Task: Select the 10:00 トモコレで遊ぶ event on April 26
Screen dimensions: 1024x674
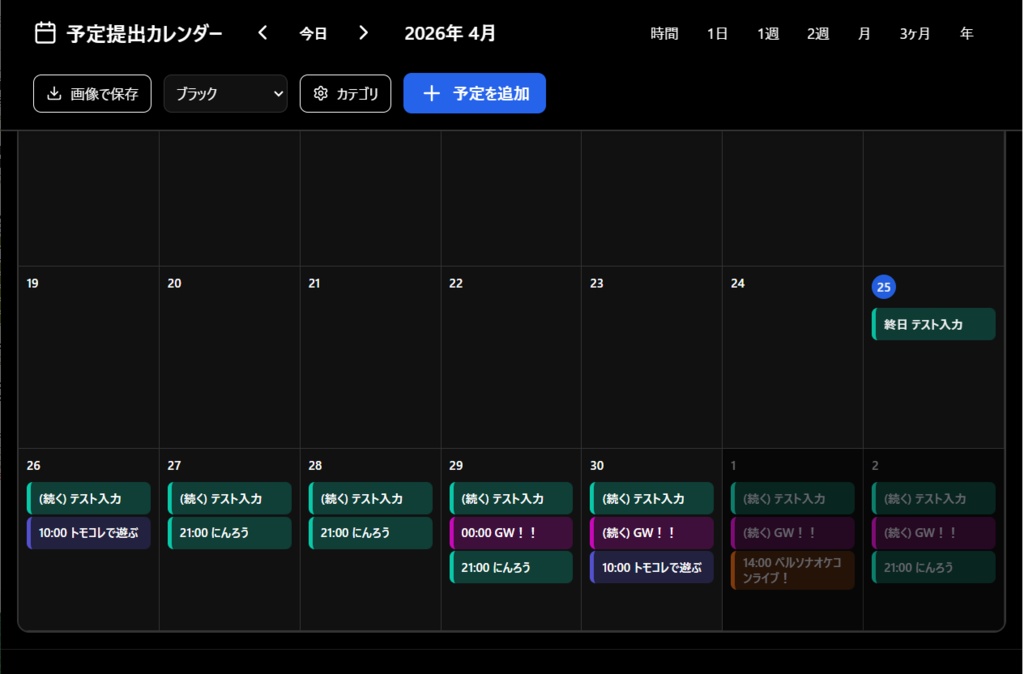Action: tap(88, 533)
